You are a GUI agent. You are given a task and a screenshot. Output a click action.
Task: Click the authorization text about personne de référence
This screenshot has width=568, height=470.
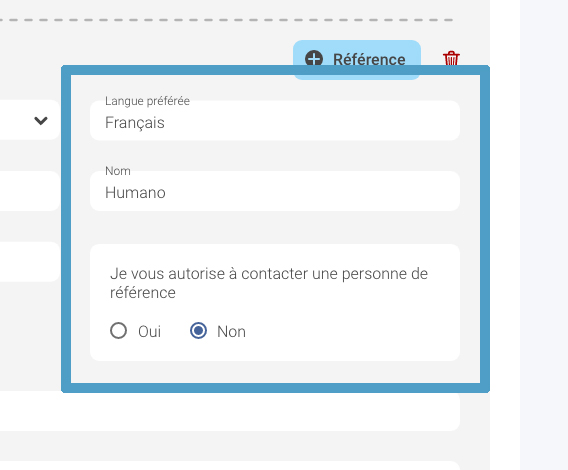[x=269, y=283]
